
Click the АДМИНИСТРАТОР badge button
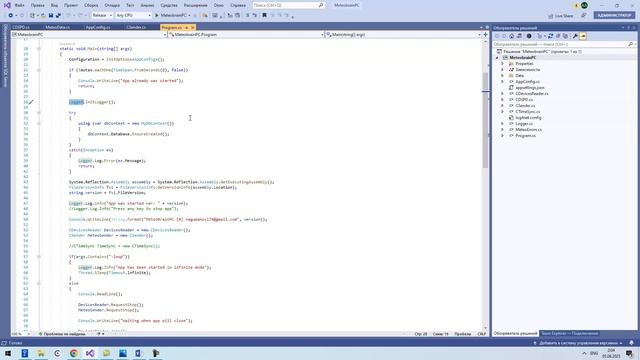click(x=614, y=15)
